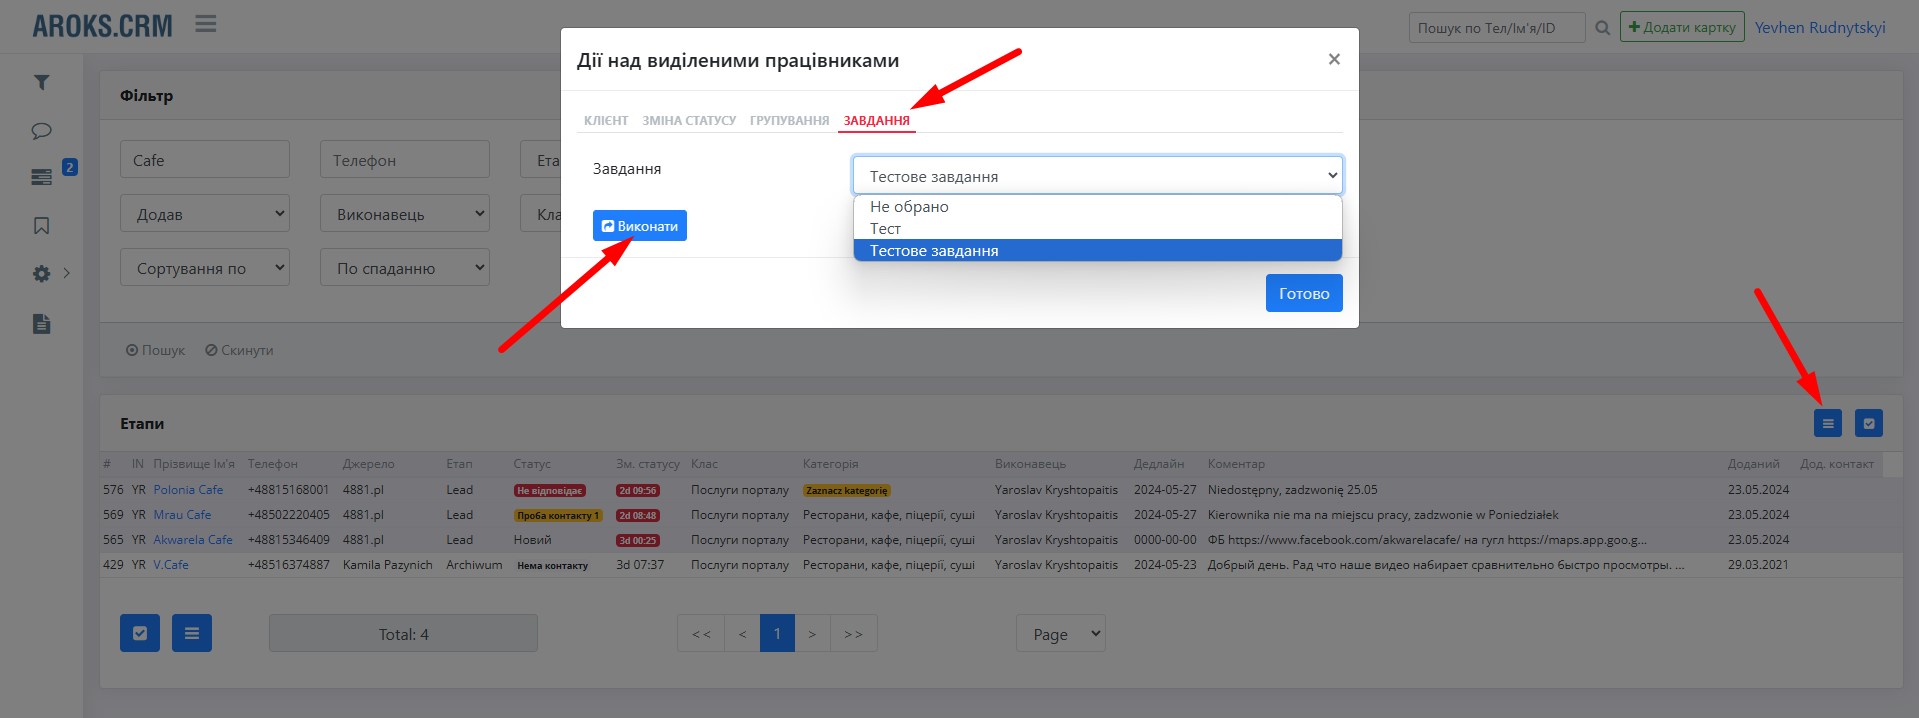Switch to the КЛІЄНТ tab
This screenshot has width=1919, height=718.
(x=606, y=120)
